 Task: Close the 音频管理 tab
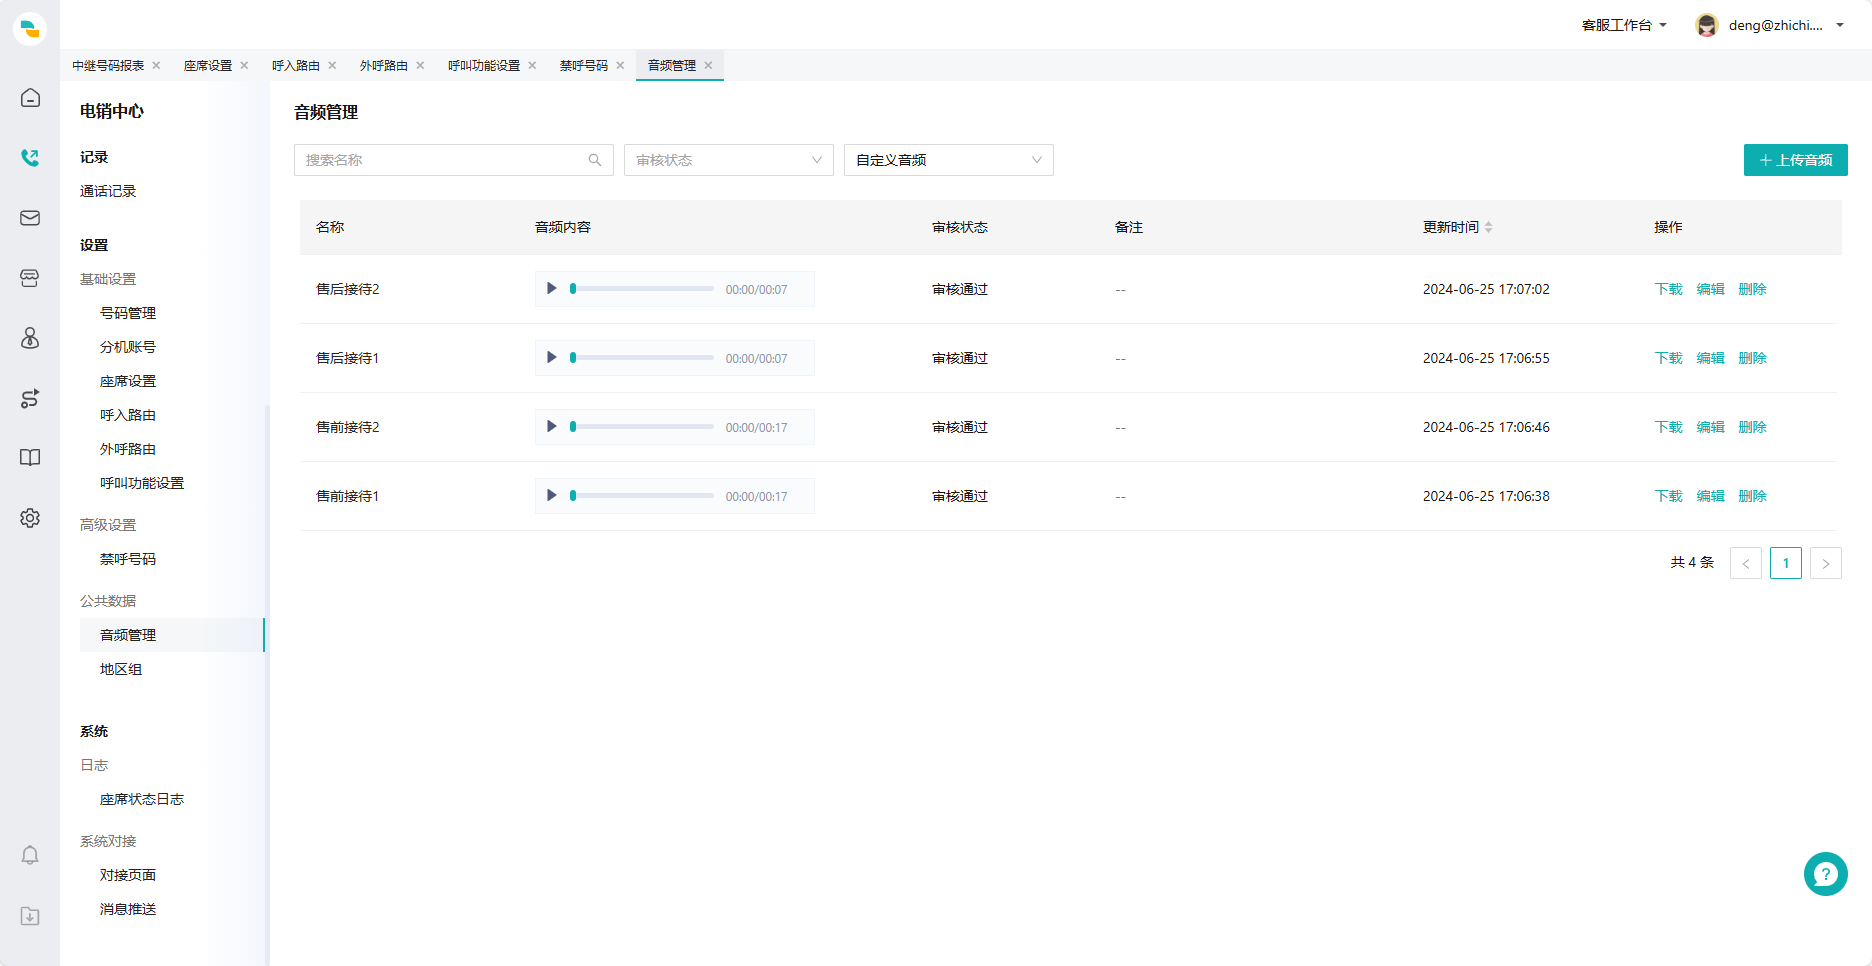[708, 65]
